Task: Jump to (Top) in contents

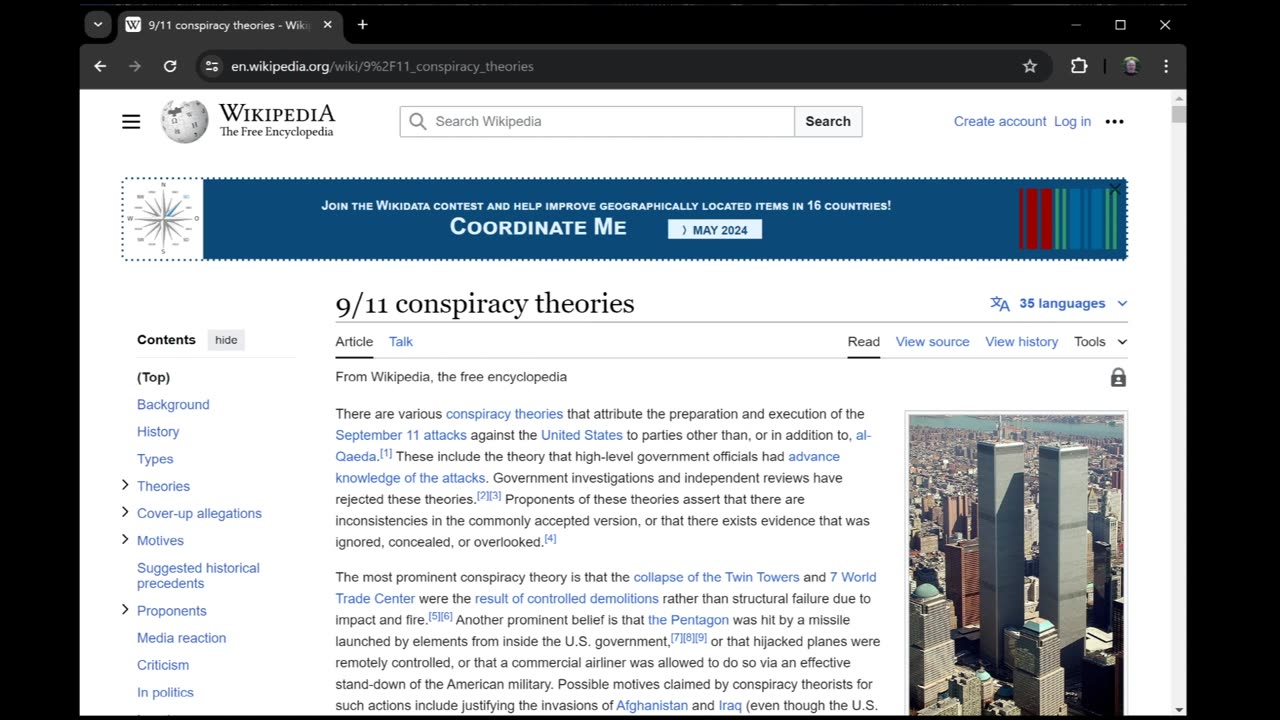Action: pyautogui.click(x=154, y=377)
